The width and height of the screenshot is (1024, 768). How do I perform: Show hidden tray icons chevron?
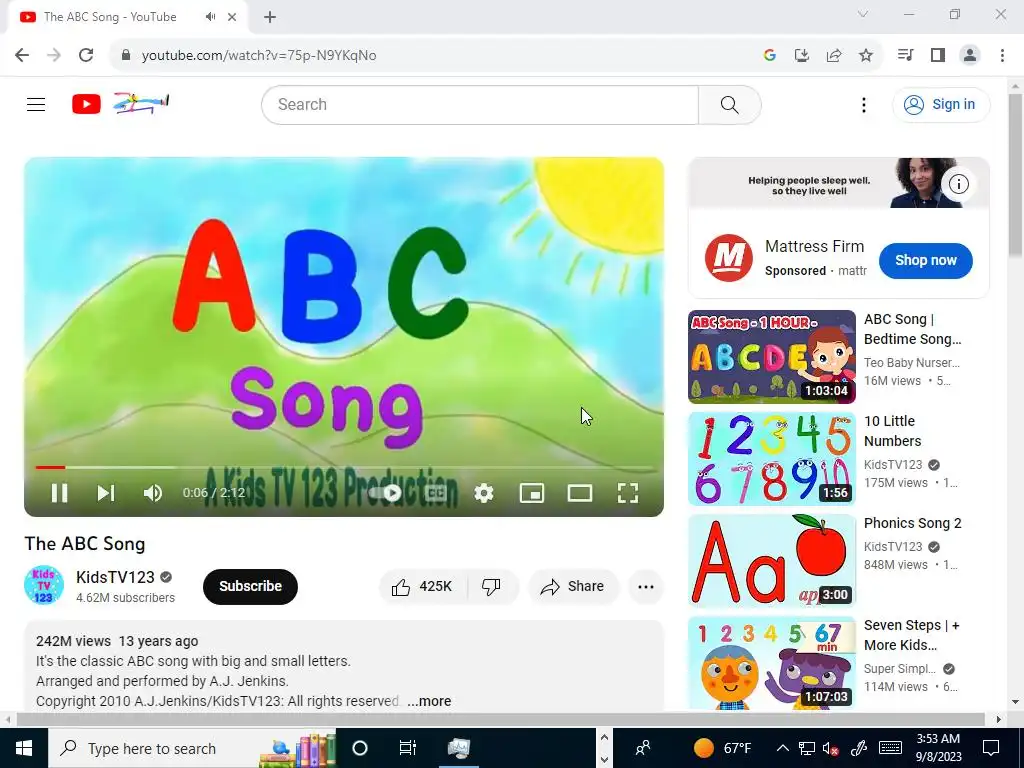pos(782,748)
